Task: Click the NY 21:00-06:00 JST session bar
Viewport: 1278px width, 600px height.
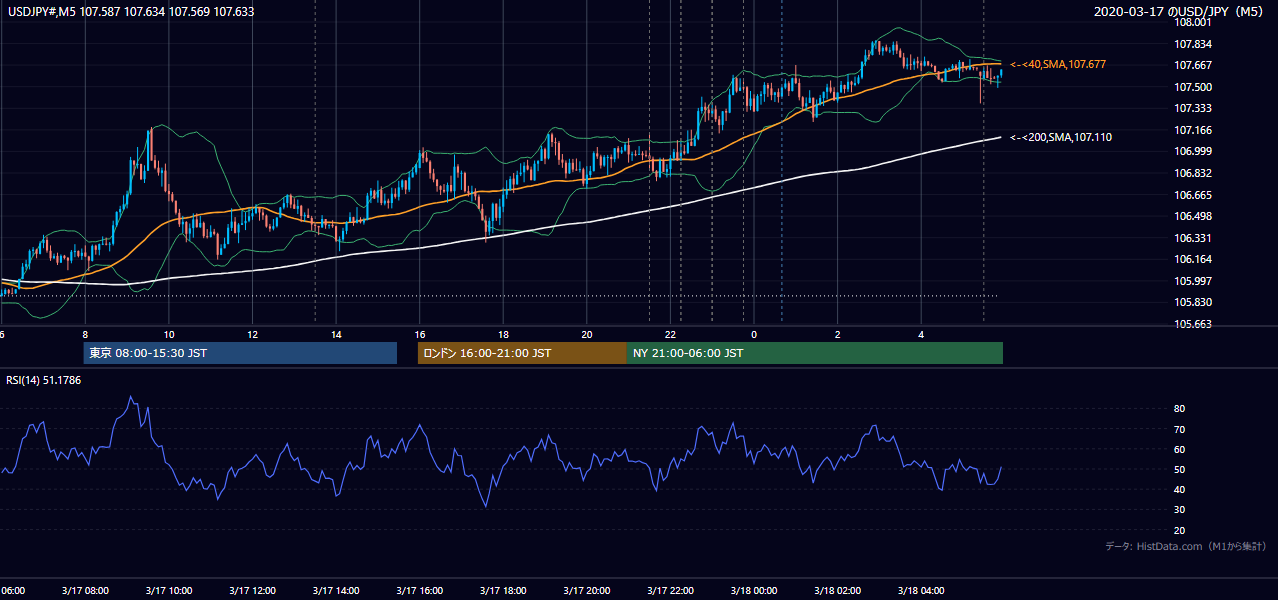Action: tap(815, 353)
